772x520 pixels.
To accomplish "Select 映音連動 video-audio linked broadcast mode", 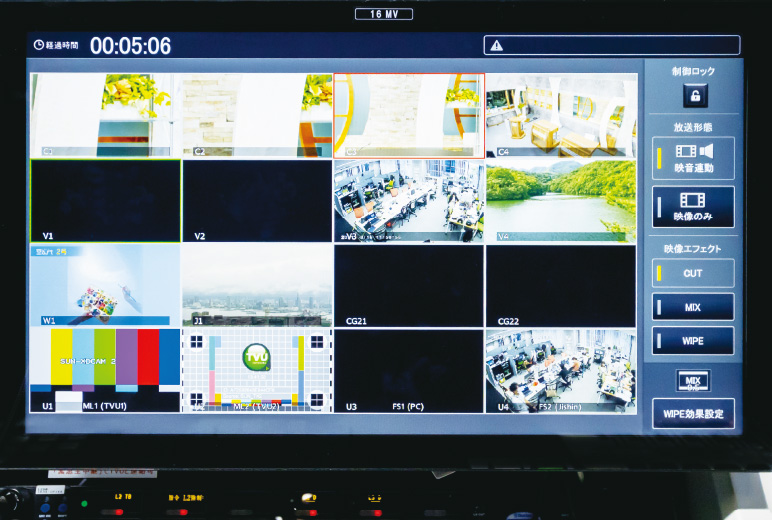I will click(x=693, y=157).
